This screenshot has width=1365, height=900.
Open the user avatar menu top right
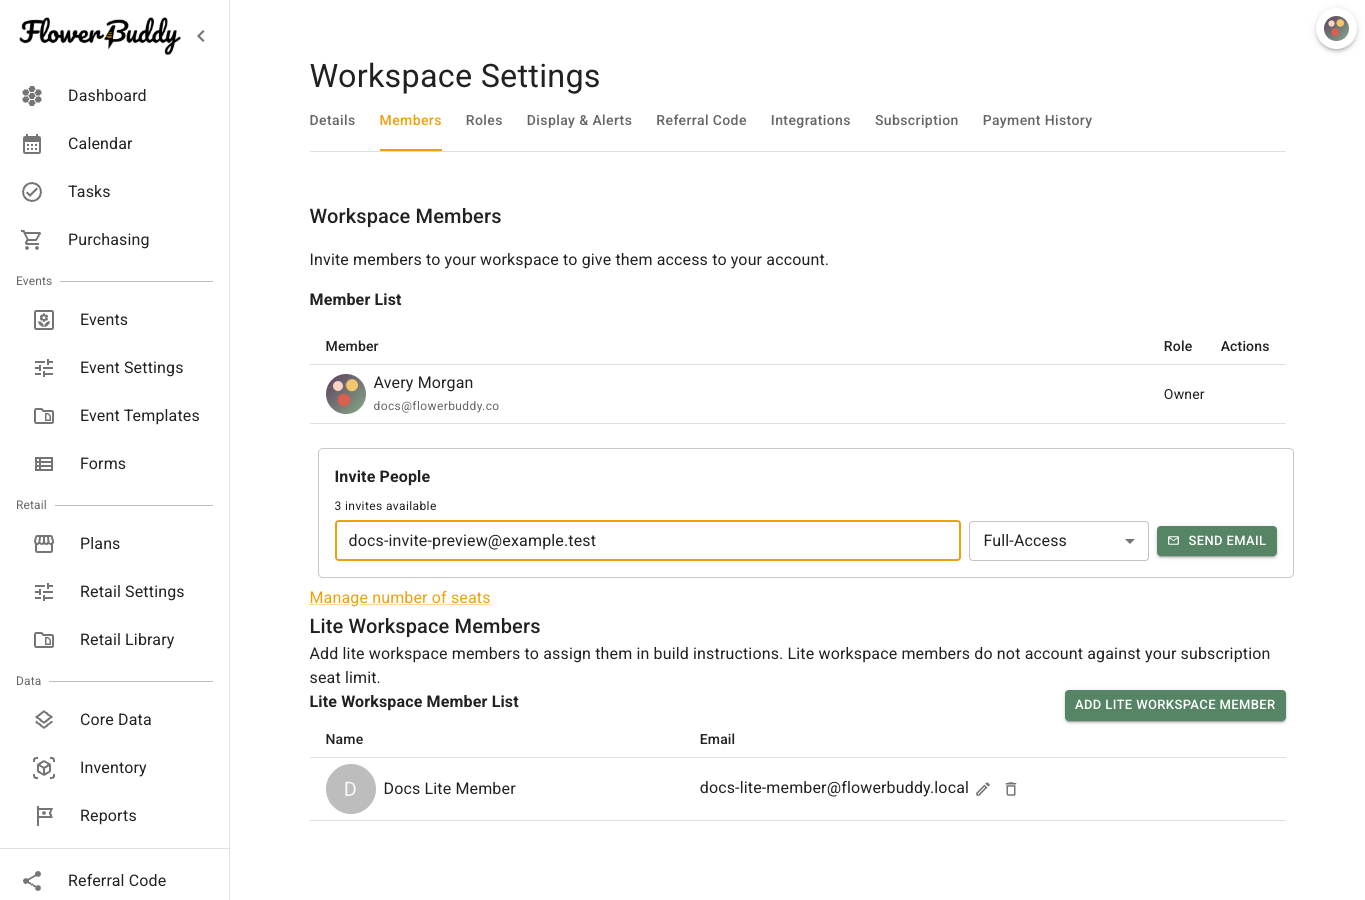[x=1336, y=29]
